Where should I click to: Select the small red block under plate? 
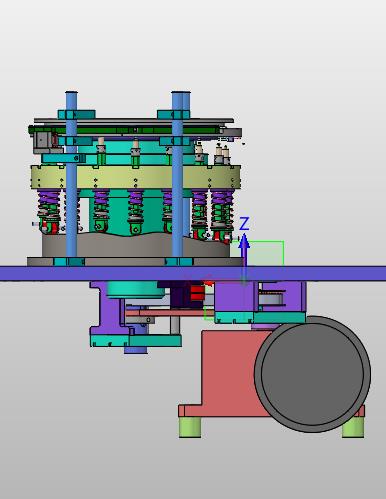click(197, 293)
